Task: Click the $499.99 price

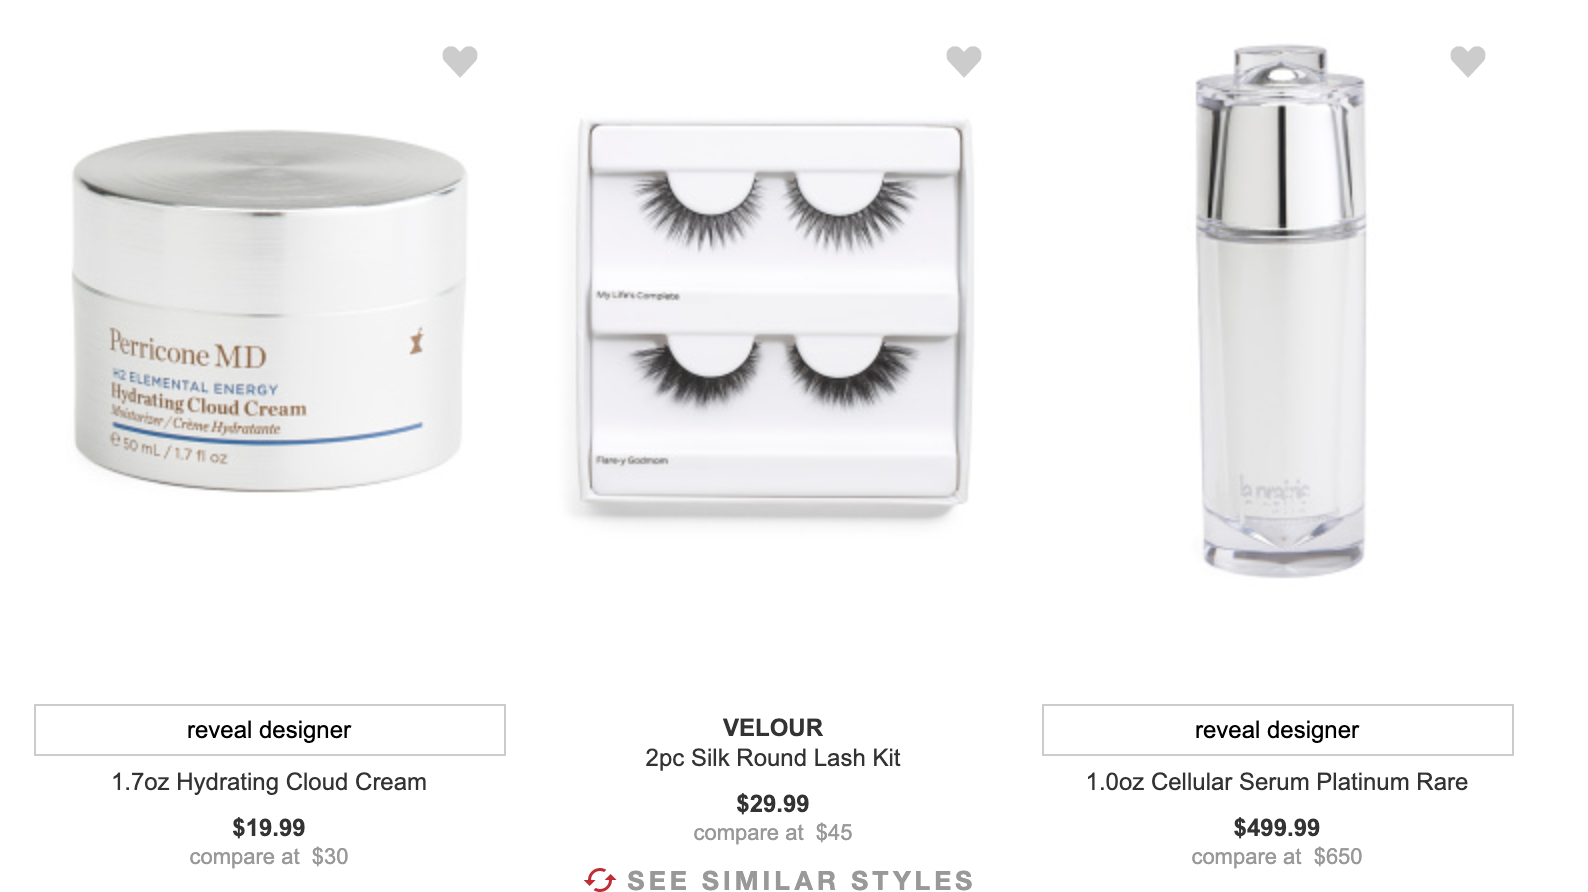Action: pos(1277,828)
